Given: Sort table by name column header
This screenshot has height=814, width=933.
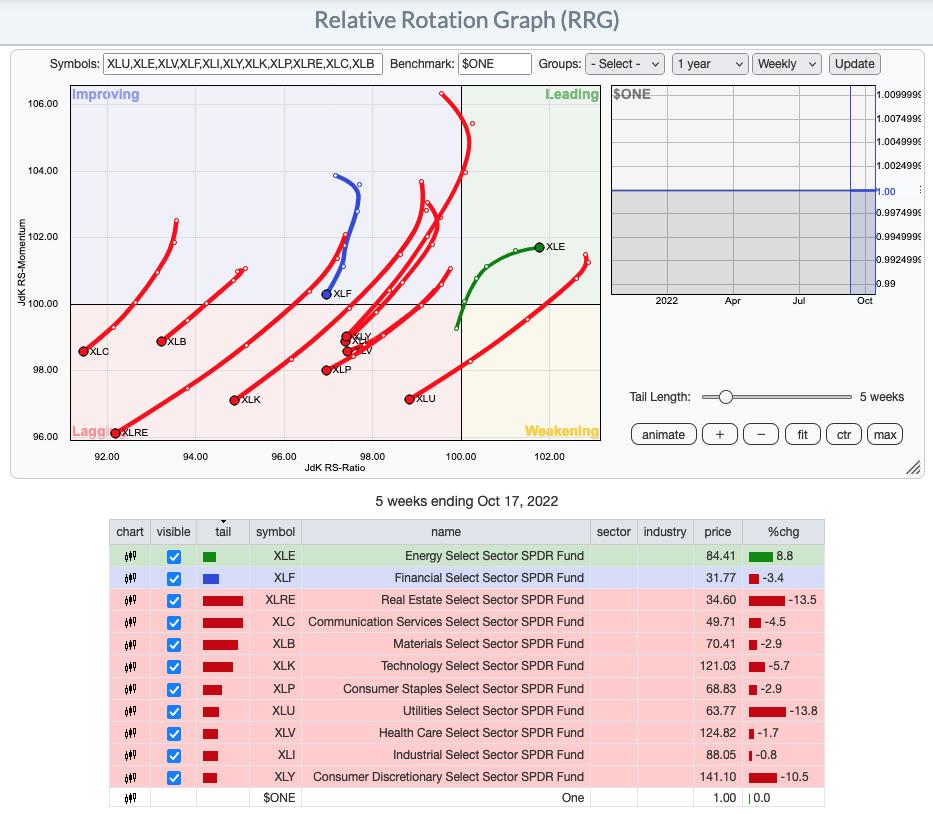Looking at the screenshot, I should tap(446, 532).
